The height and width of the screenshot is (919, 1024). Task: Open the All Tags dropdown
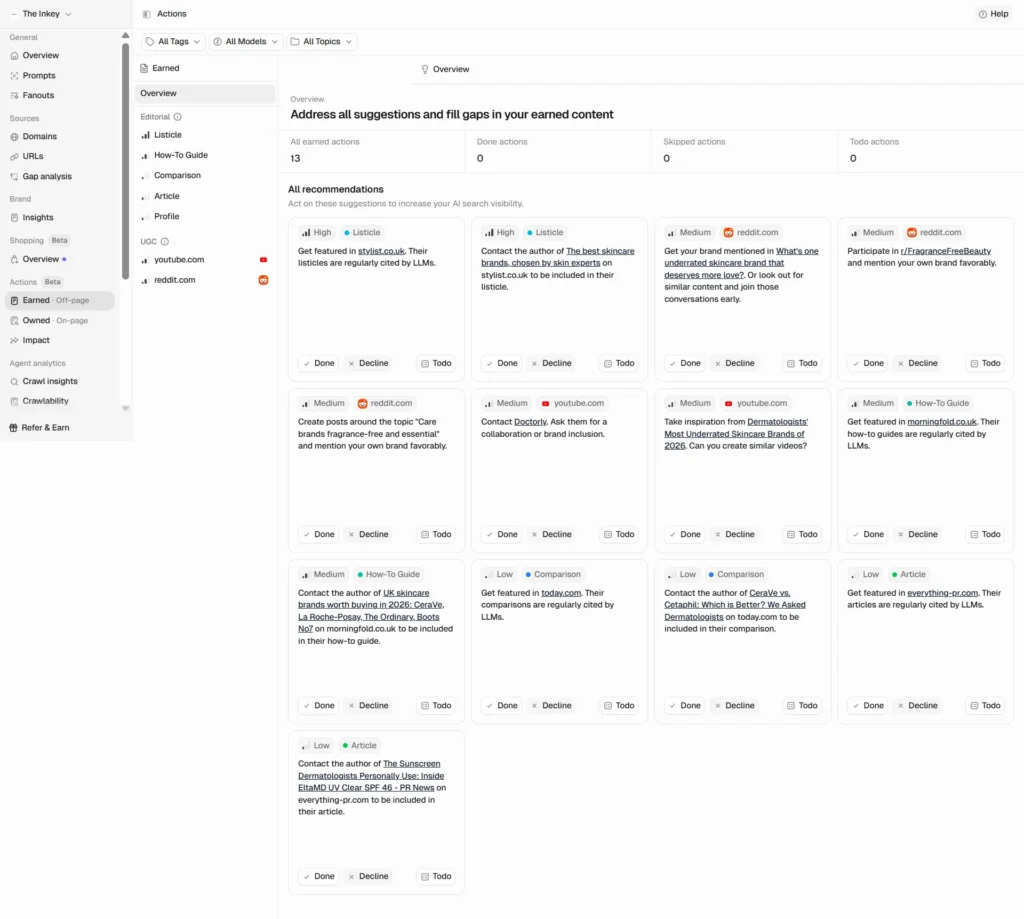173,42
